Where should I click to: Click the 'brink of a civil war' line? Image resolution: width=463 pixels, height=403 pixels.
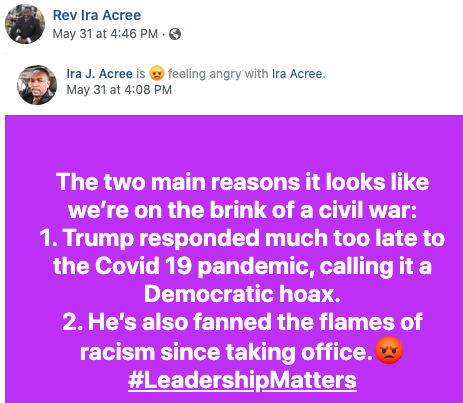(x=242, y=210)
